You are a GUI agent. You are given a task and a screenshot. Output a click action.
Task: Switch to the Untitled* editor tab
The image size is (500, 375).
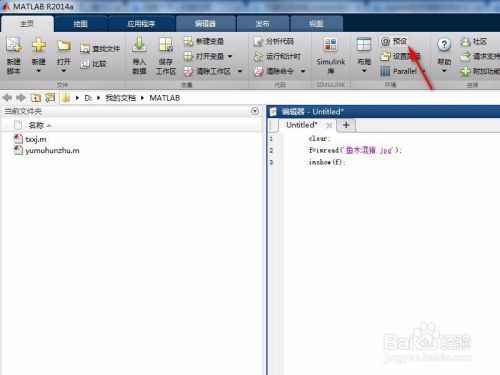pos(301,125)
